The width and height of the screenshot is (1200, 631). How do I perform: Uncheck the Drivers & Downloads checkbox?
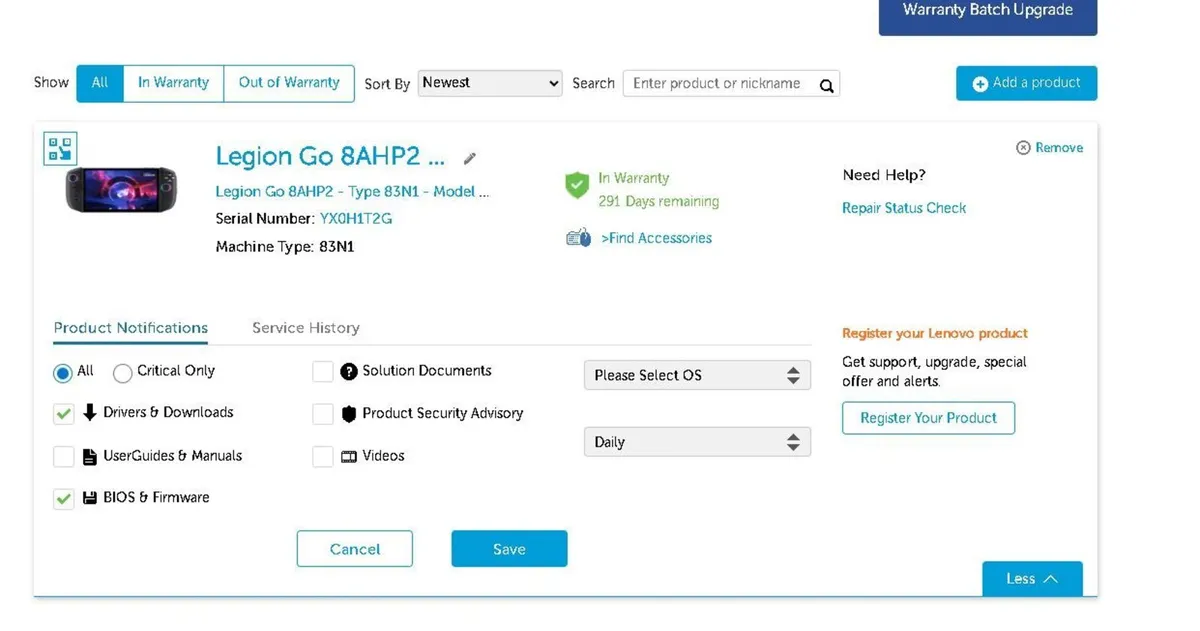64,413
